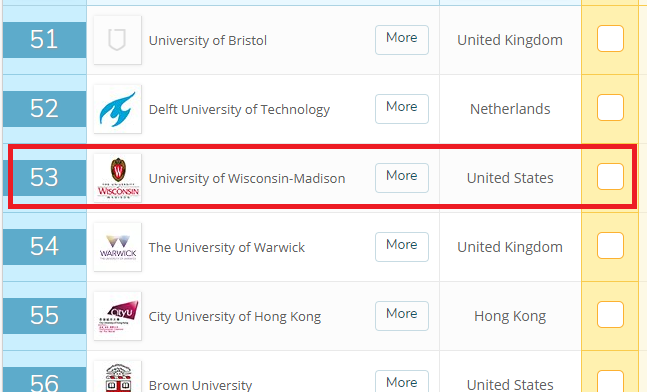The width and height of the screenshot is (647, 392).
Task: Click the Warwick university logo
Action: click(118, 247)
